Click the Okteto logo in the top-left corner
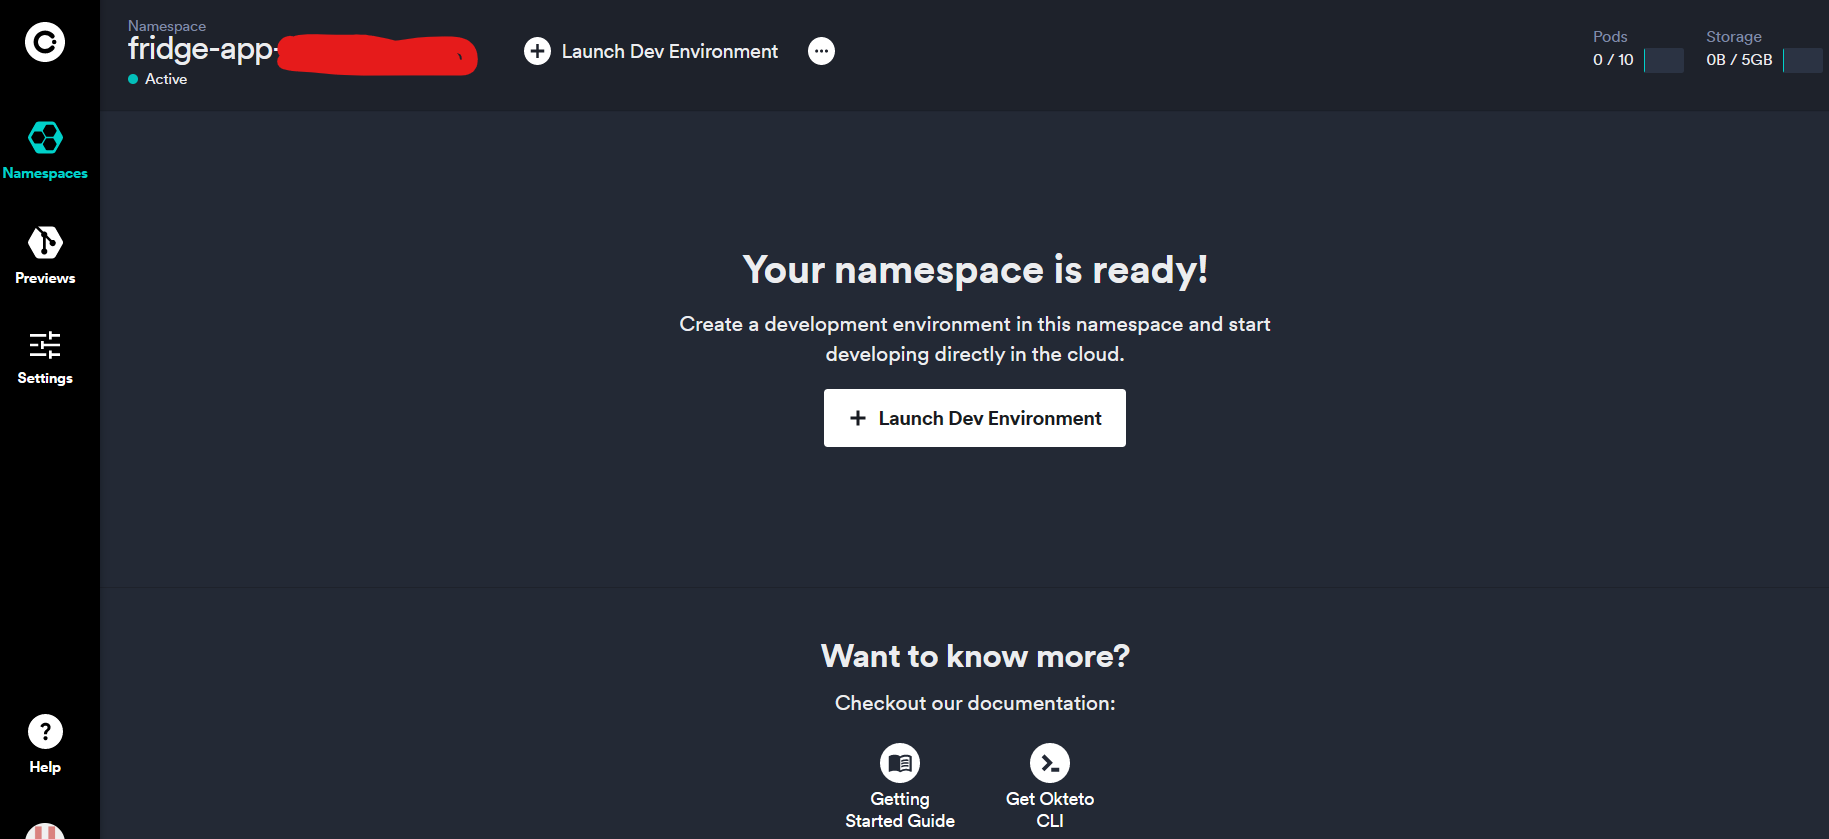The image size is (1829, 839). [45, 42]
